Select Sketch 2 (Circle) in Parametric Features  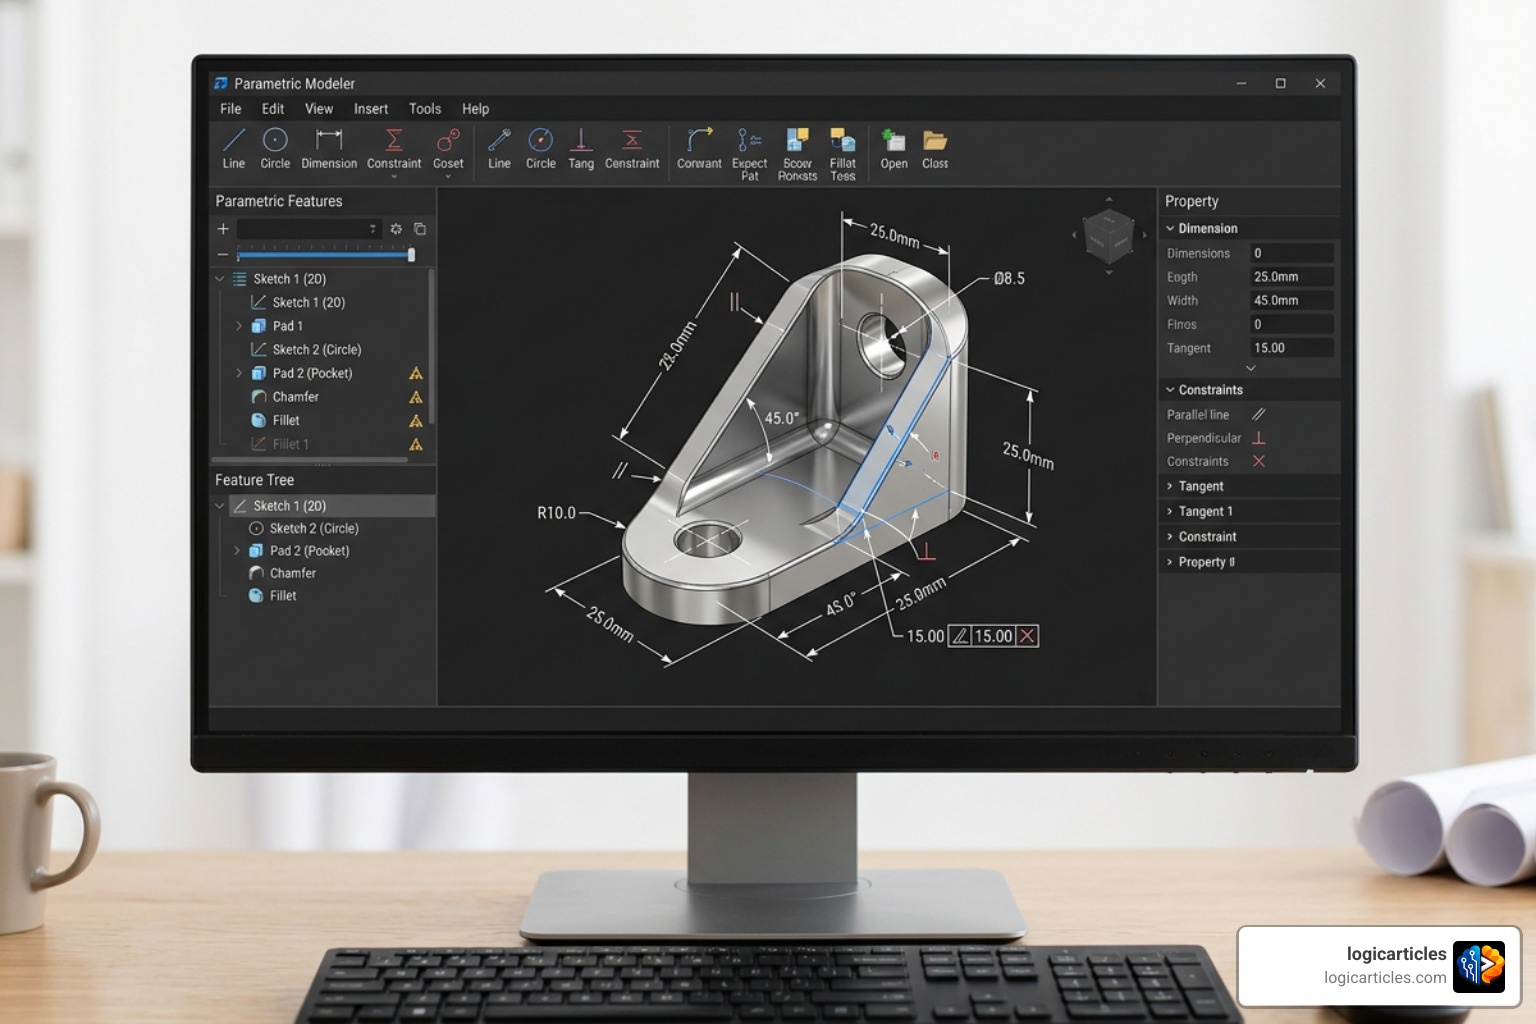(x=316, y=350)
